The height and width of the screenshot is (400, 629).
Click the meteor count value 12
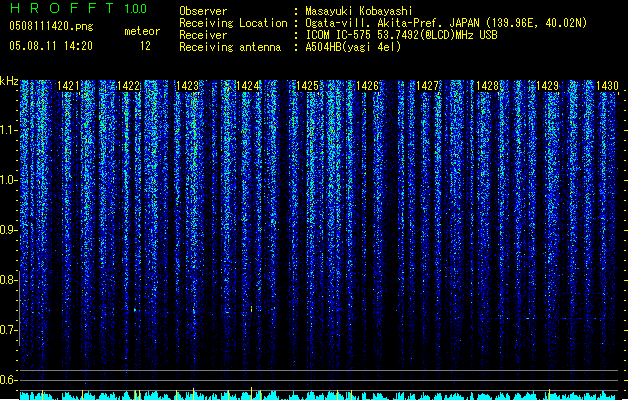click(145, 46)
